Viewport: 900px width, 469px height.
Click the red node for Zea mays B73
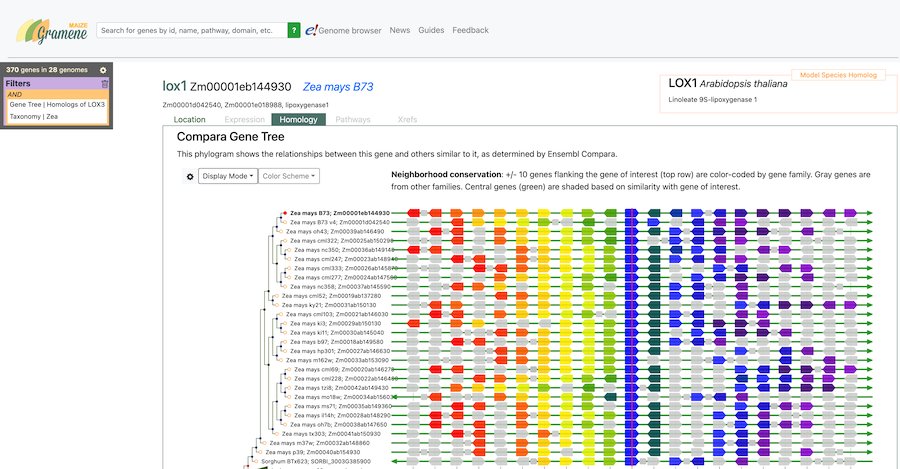(x=285, y=213)
